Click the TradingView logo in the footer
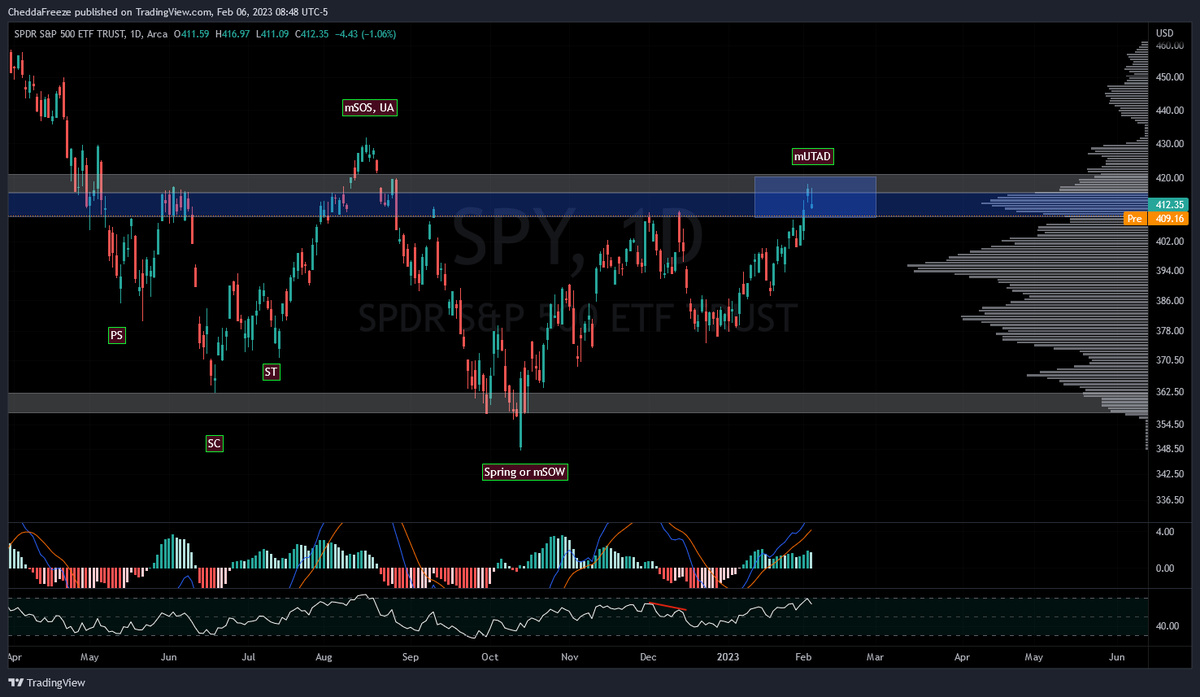Screen dimensions: 1200x697 tap(47, 682)
